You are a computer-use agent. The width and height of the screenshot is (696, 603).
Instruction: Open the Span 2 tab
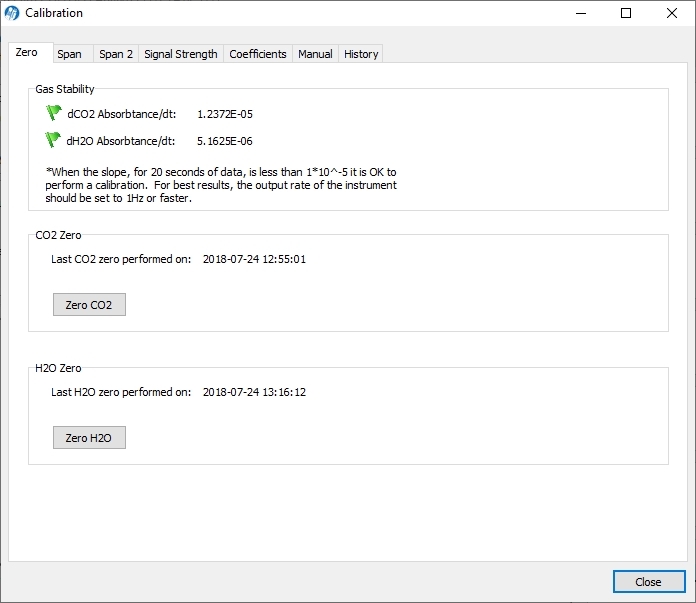click(x=116, y=54)
